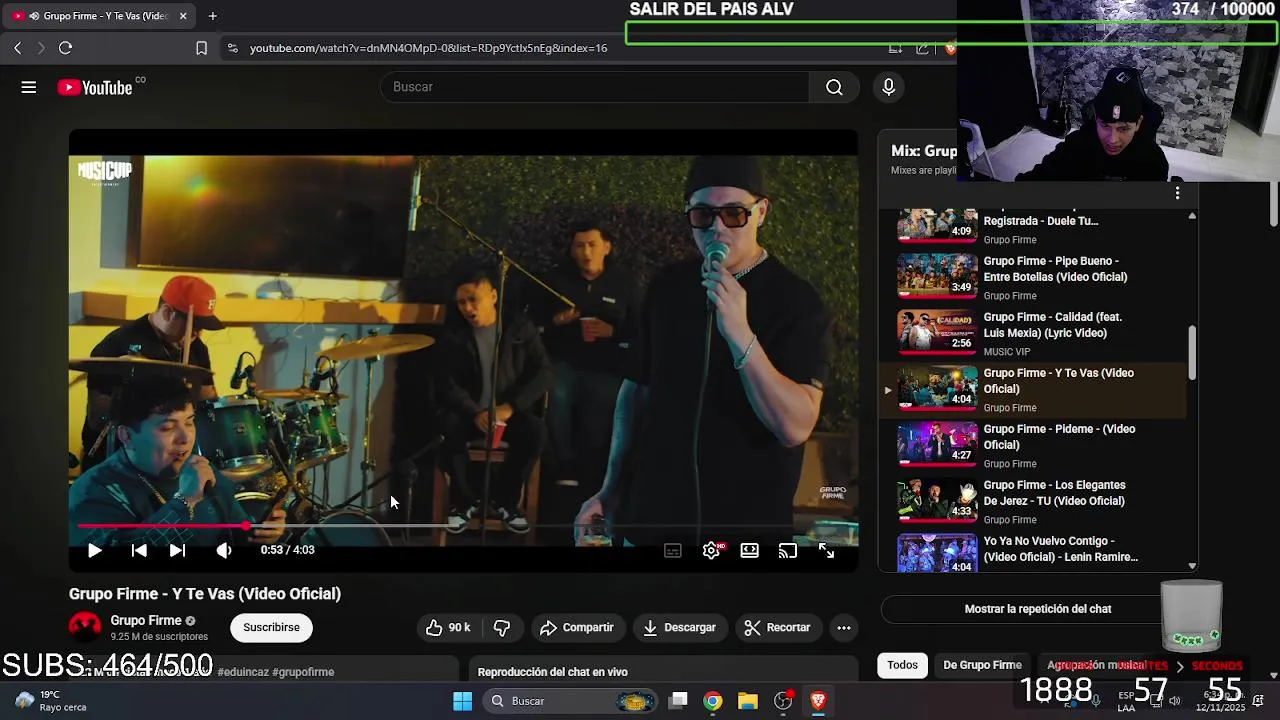Open Task View from the taskbar
The height and width of the screenshot is (720, 1280).
678,701
